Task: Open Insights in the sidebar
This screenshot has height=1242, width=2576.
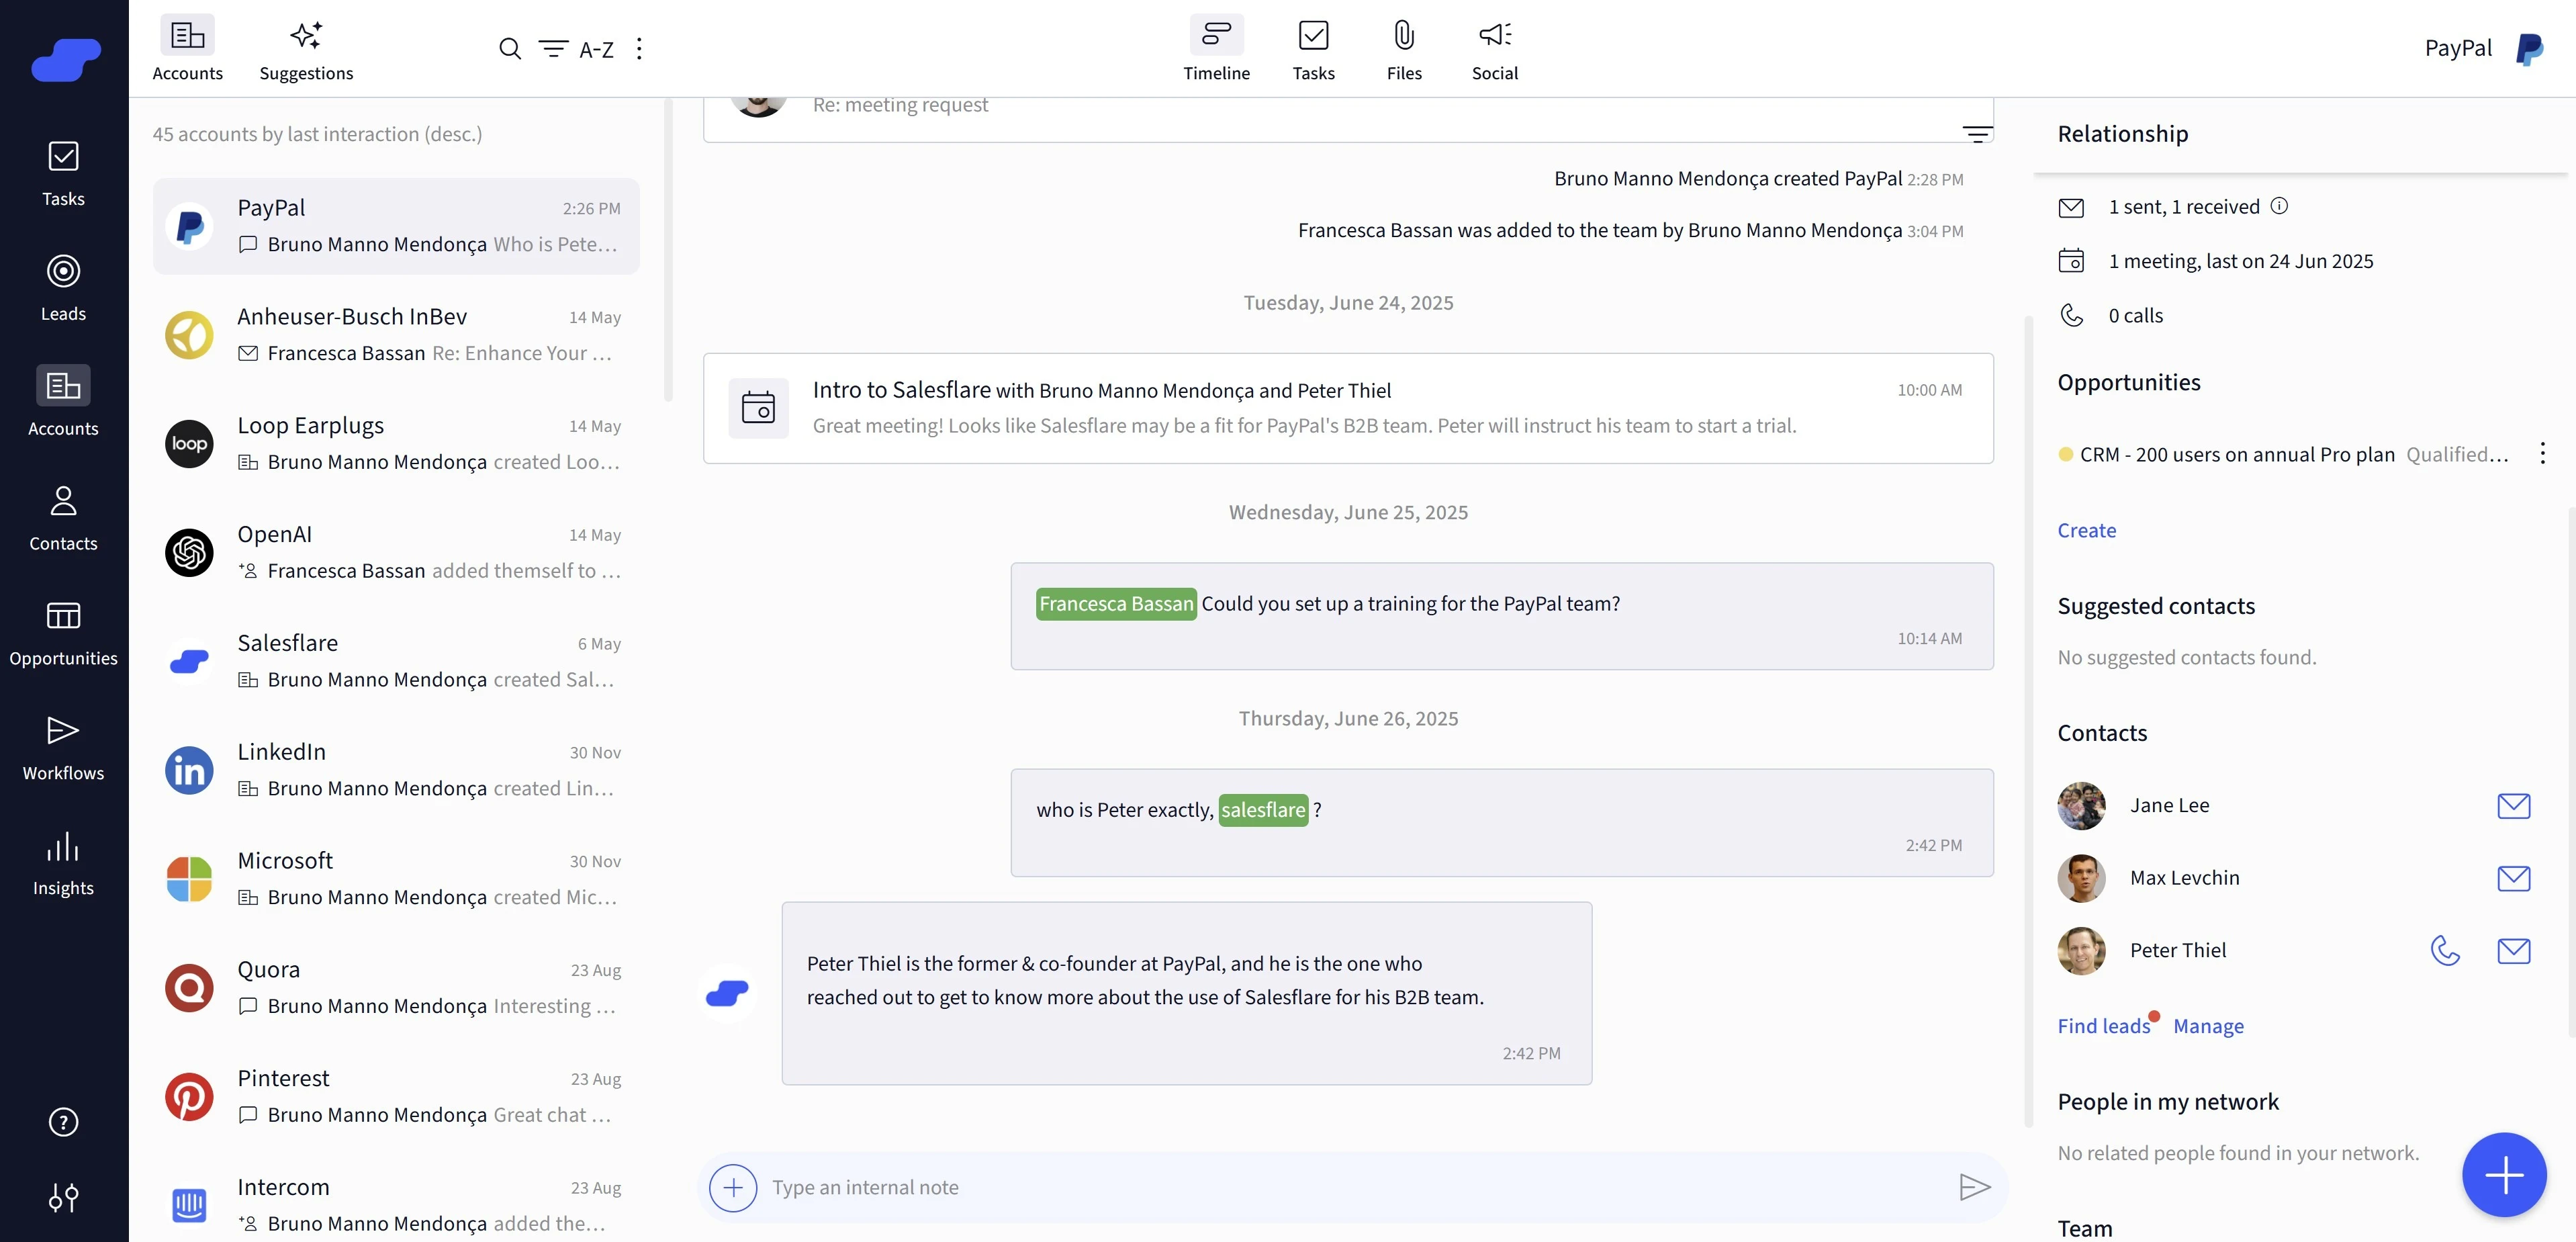Action: click(x=63, y=863)
